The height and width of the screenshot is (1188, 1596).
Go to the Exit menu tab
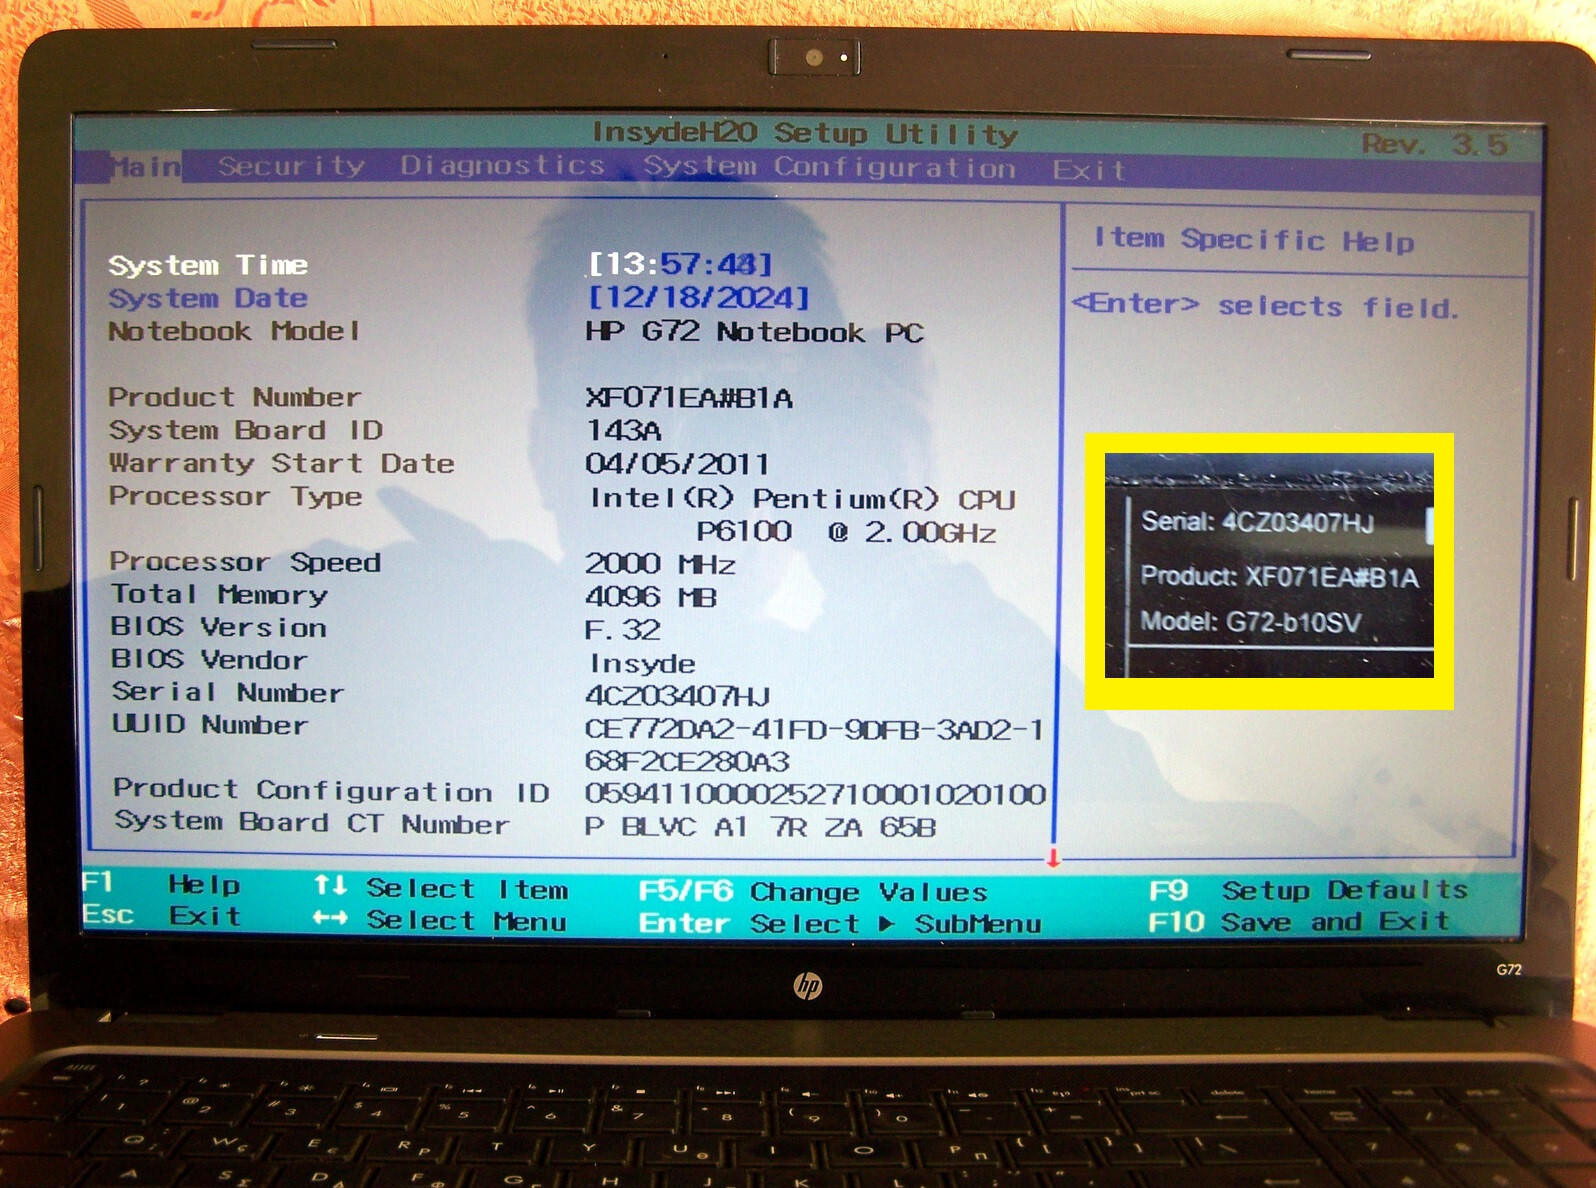1089,170
